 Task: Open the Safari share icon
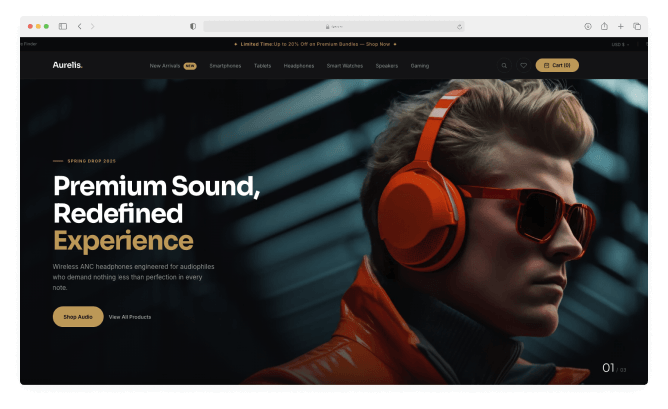[604, 26]
